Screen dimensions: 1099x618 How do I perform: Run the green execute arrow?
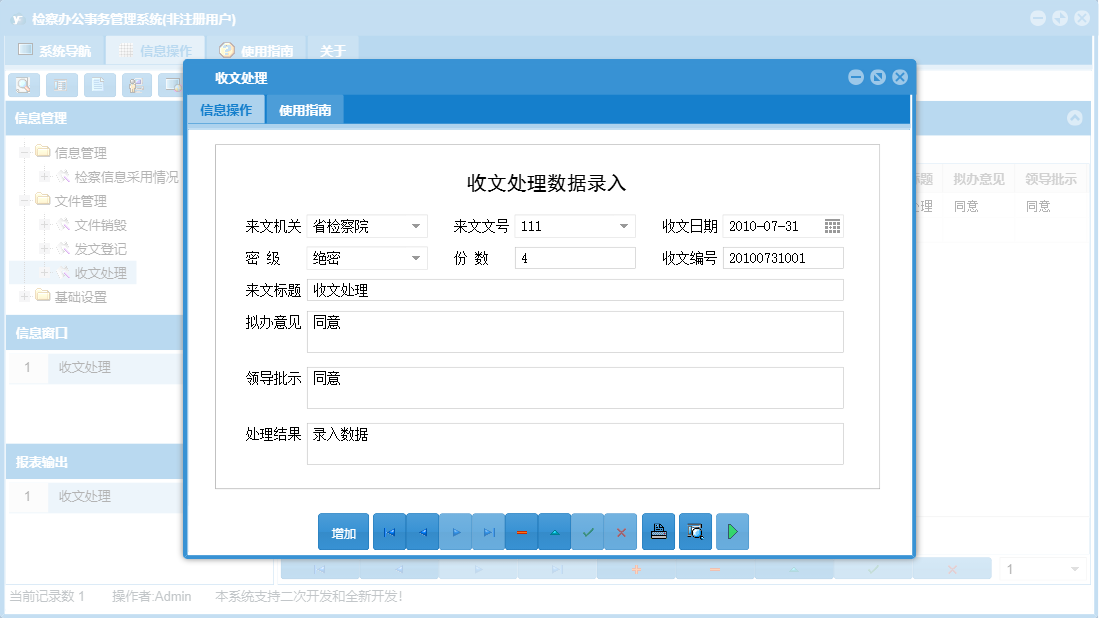732,531
